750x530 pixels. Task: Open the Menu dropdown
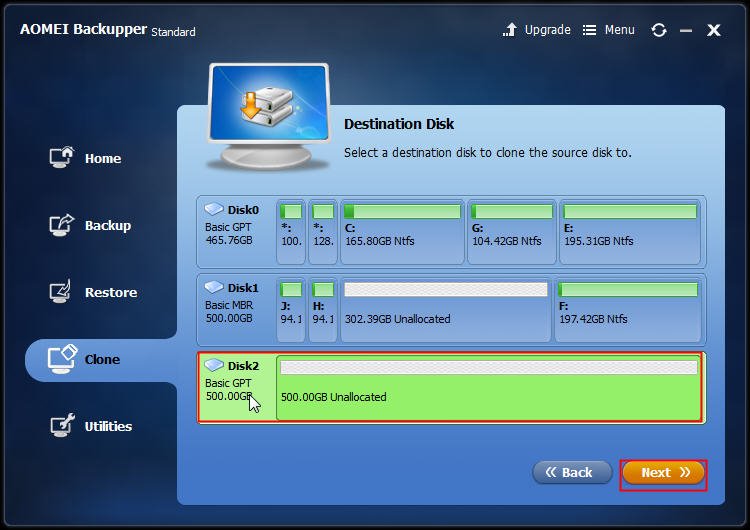pos(608,30)
